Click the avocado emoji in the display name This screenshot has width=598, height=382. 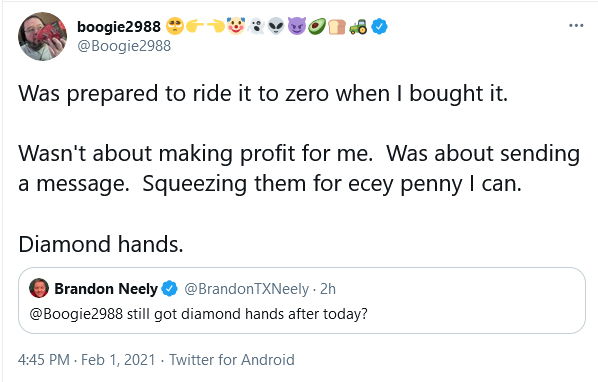[317, 26]
